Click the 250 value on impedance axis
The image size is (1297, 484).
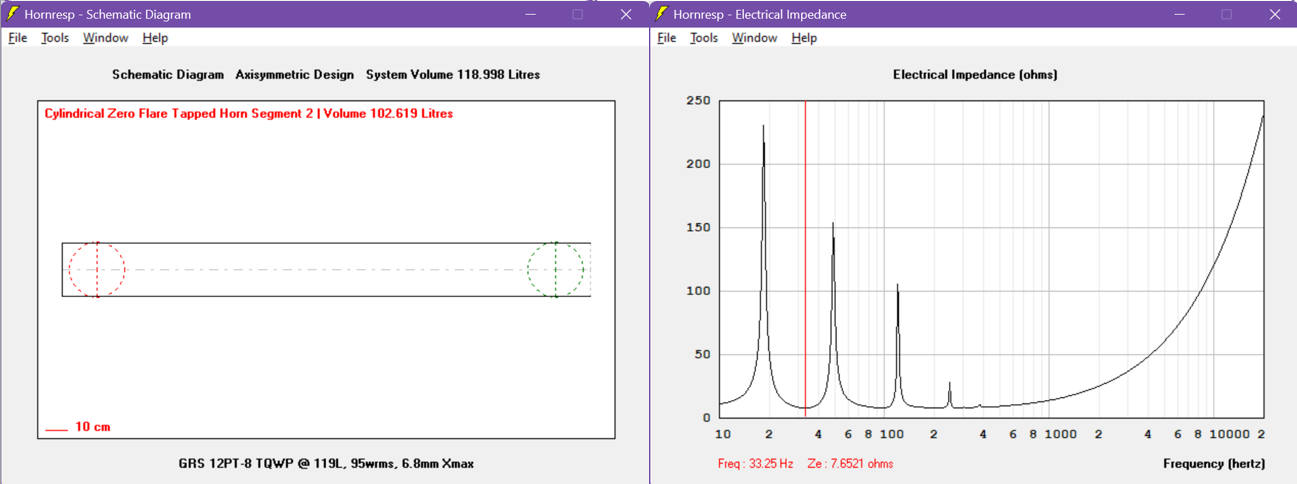click(699, 101)
